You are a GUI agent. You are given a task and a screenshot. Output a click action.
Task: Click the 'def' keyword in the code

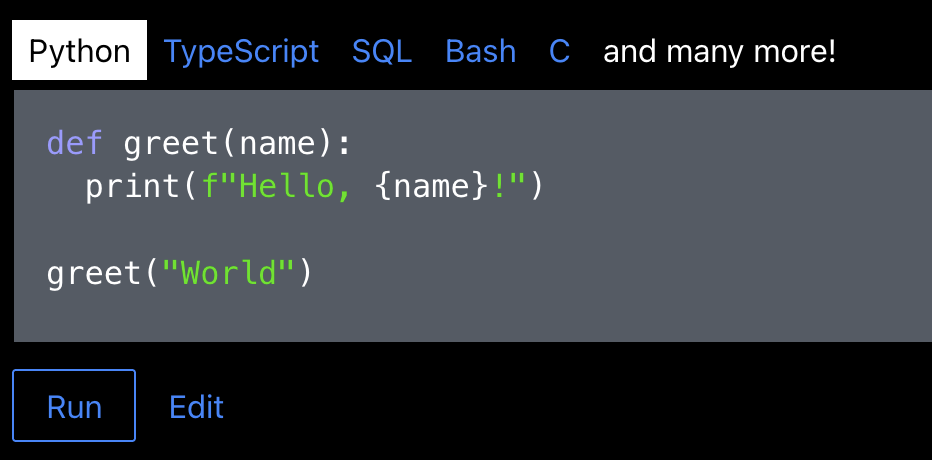(x=75, y=144)
